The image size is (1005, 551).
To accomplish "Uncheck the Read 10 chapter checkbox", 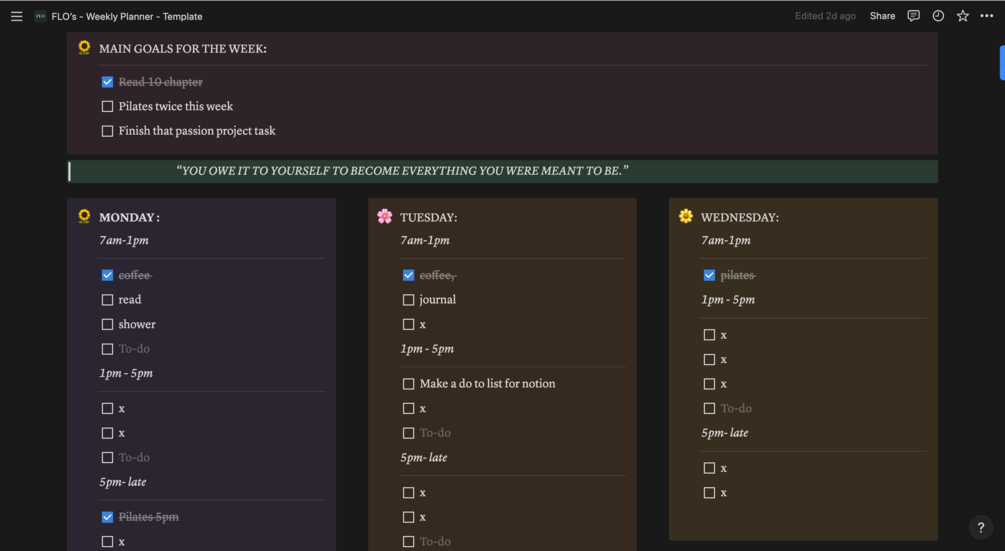I will pos(107,82).
